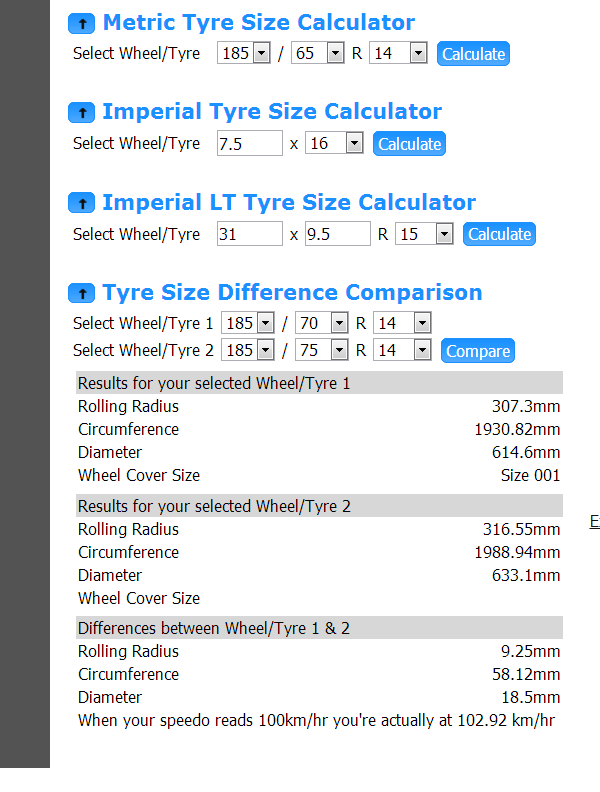Click Calculate in Imperial Tyre Size Calculator

point(409,143)
